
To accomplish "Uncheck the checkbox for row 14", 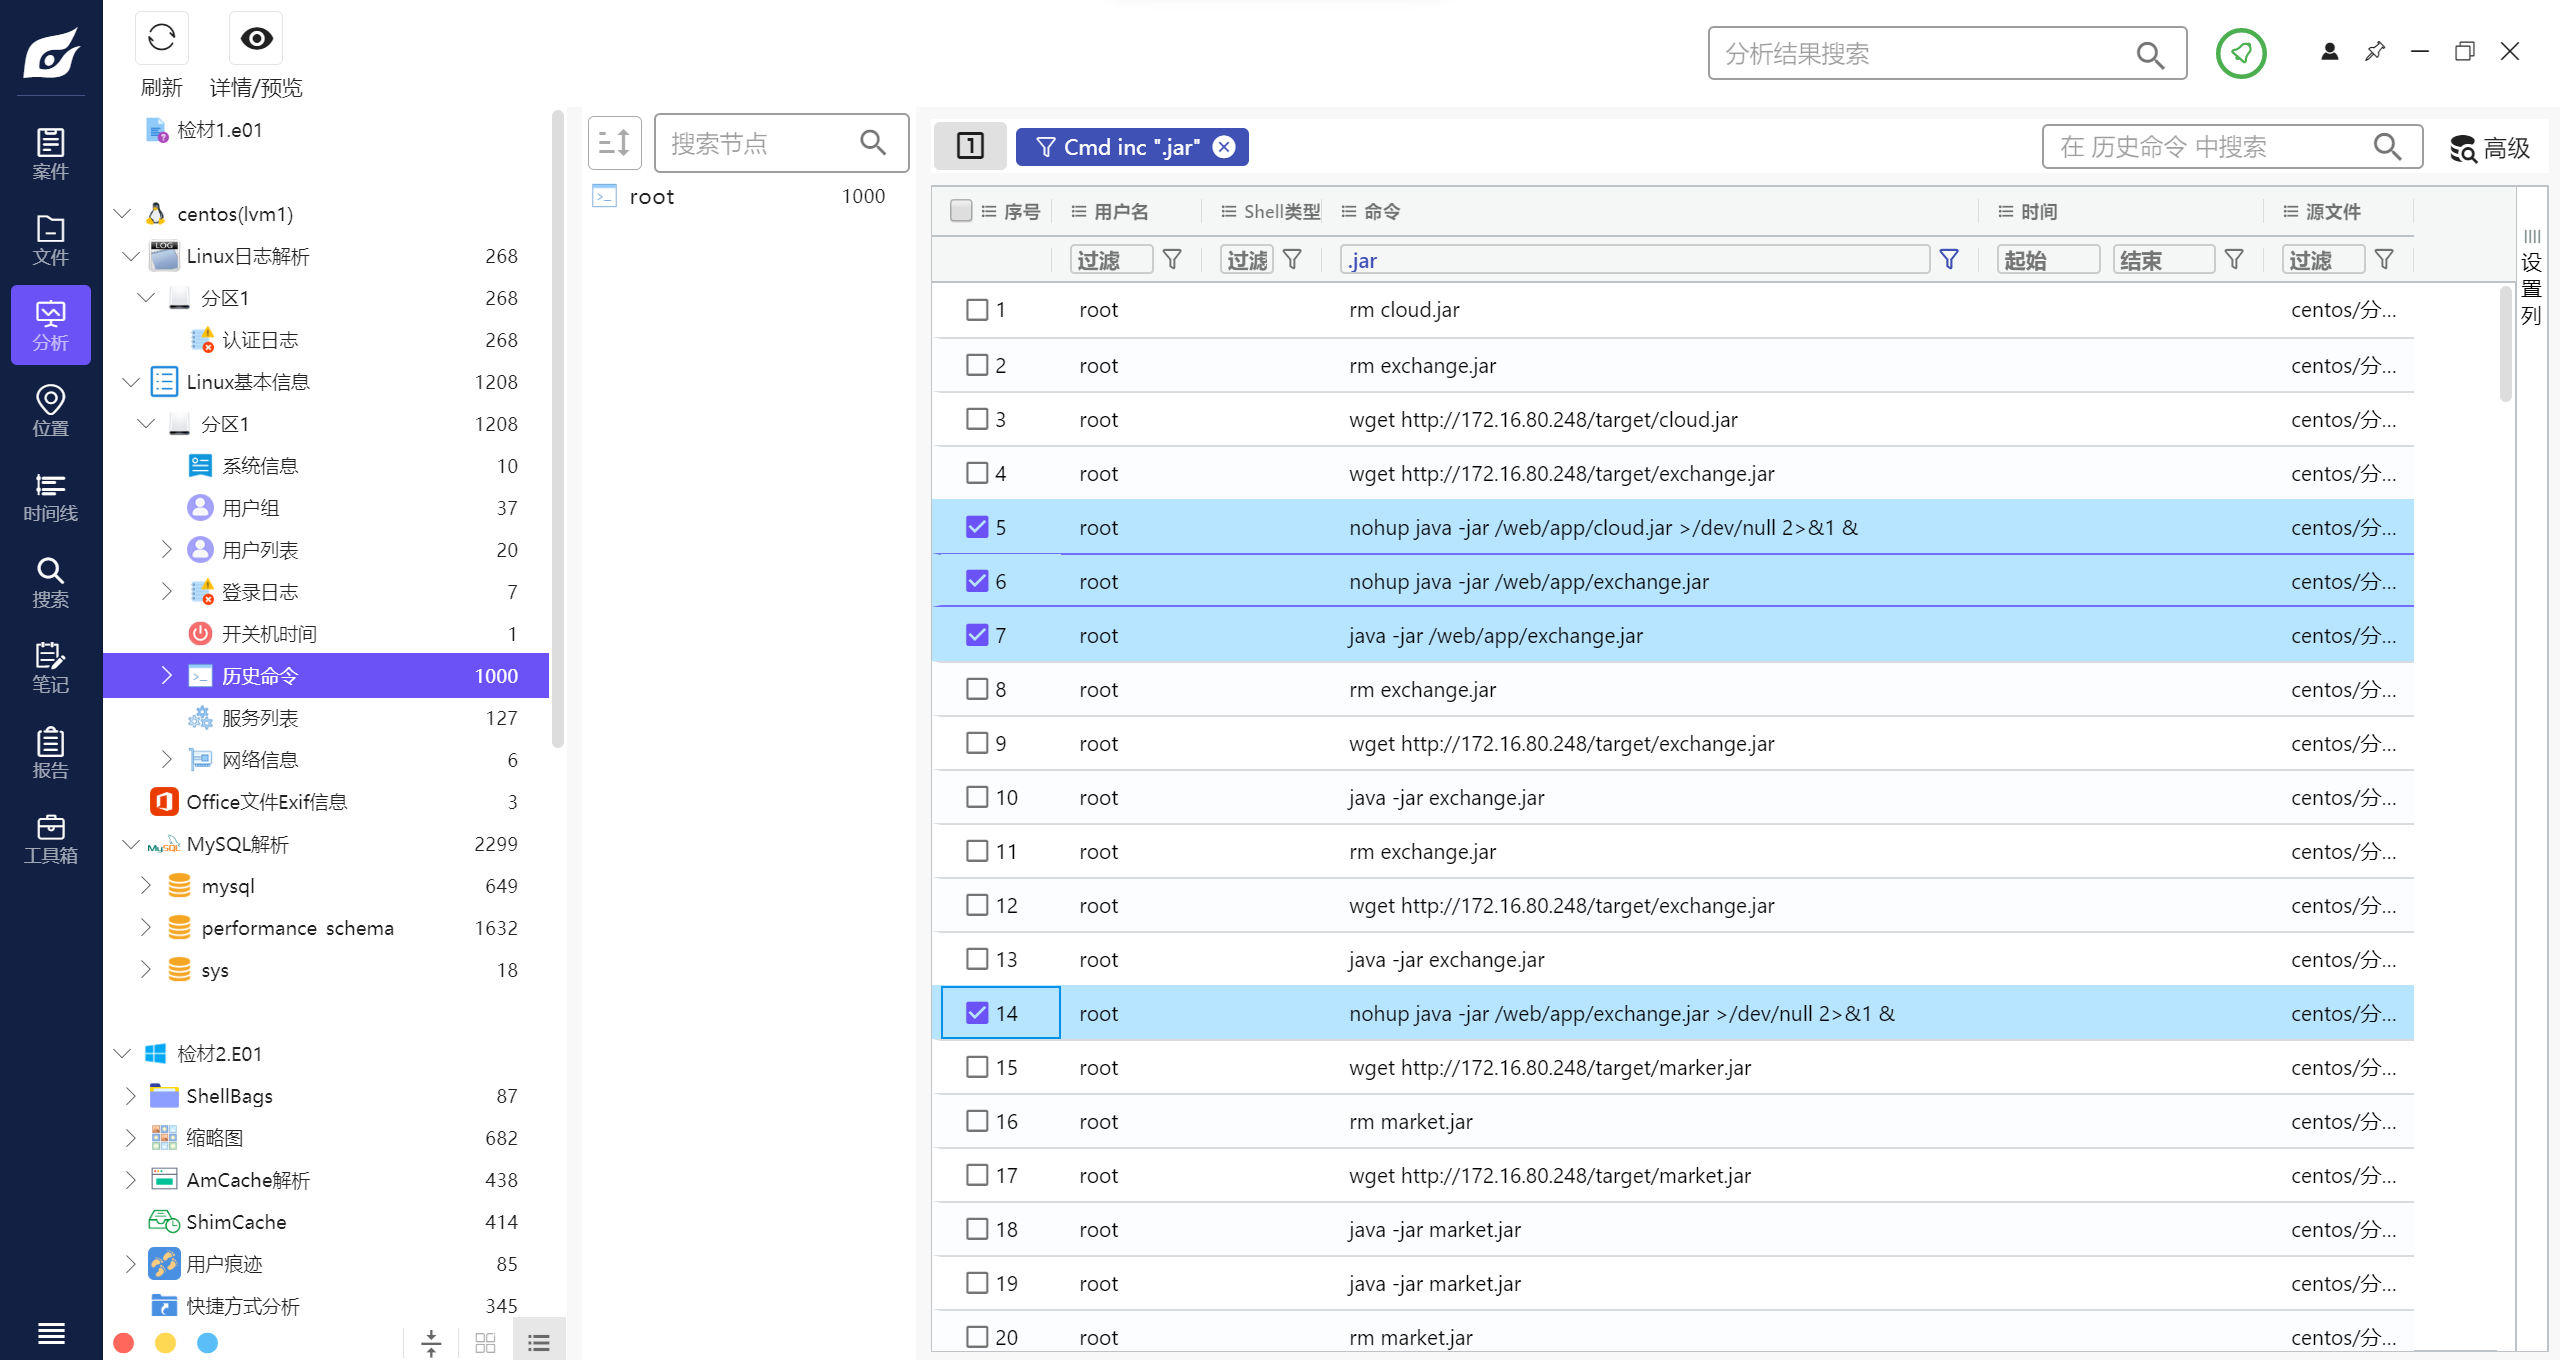I will 977,1013.
